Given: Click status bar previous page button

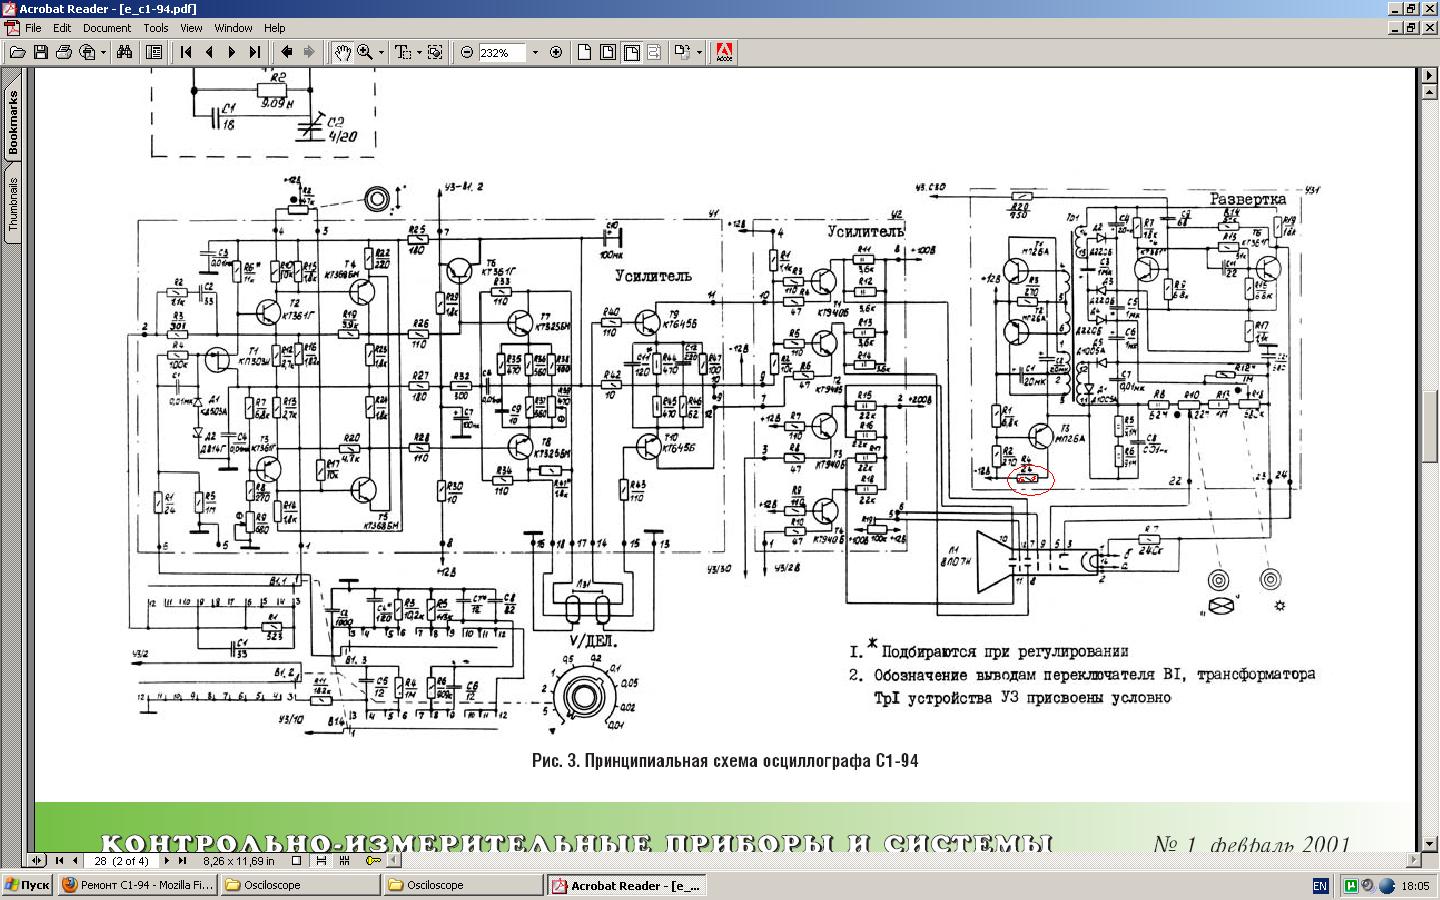Looking at the screenshot, I should pyautogui.click(x=75, y=860).
